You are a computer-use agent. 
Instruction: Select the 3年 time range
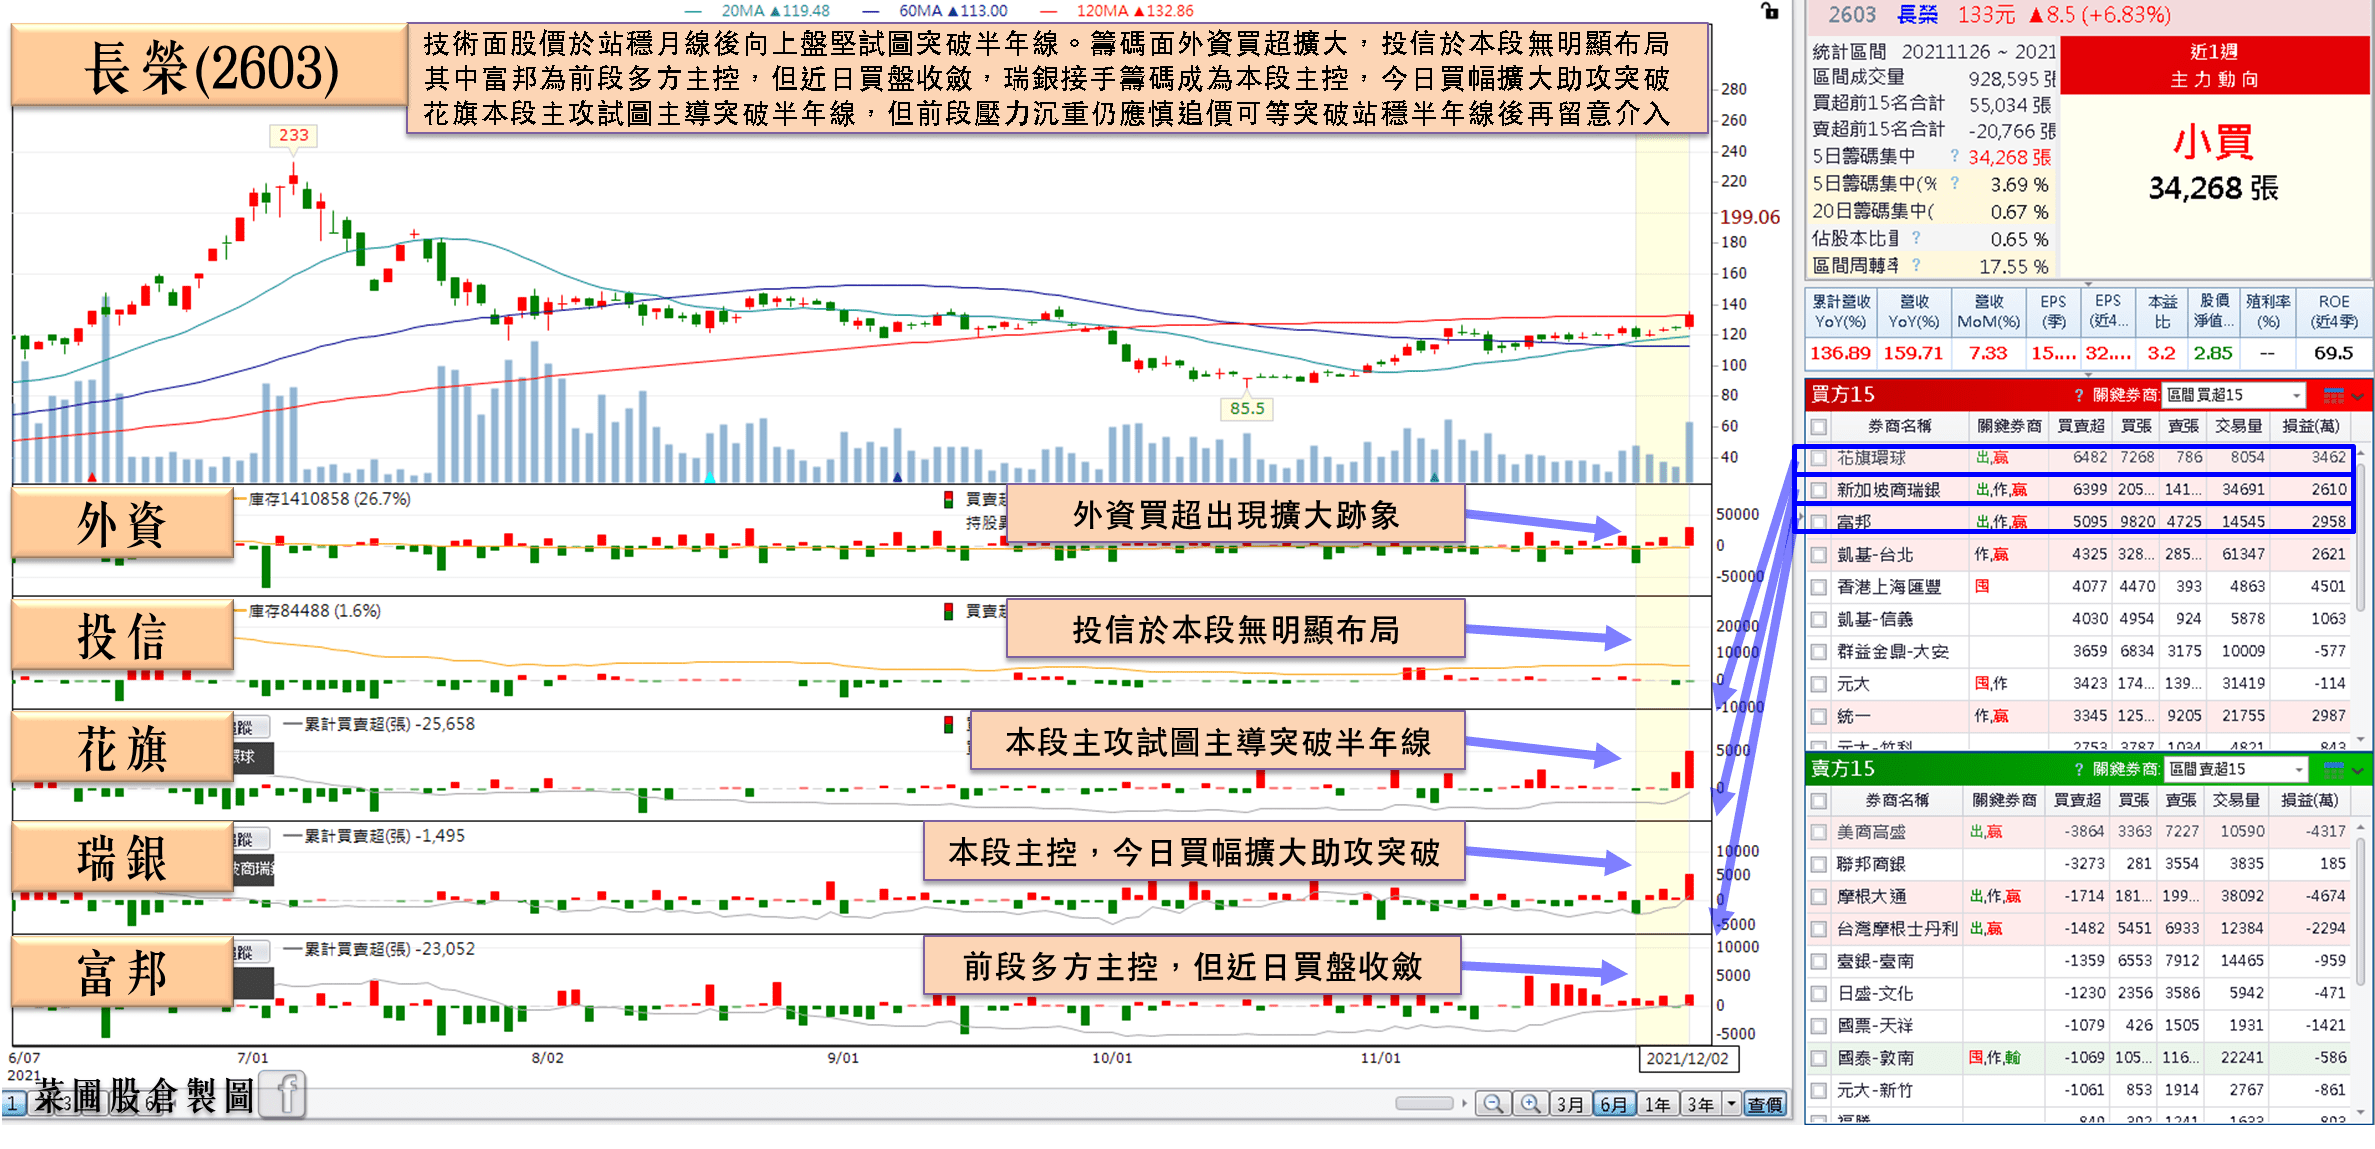point(1700,1104)
